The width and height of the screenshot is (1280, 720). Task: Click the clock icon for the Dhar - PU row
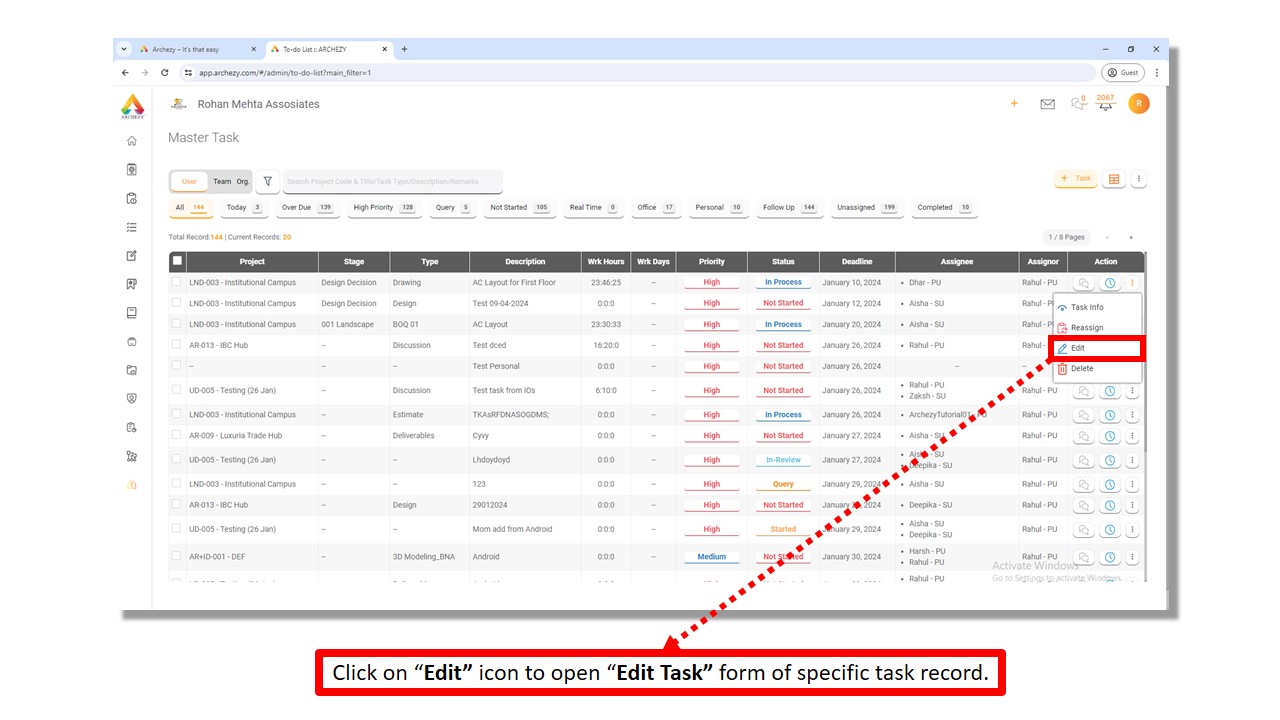(x=1110, y=283)
